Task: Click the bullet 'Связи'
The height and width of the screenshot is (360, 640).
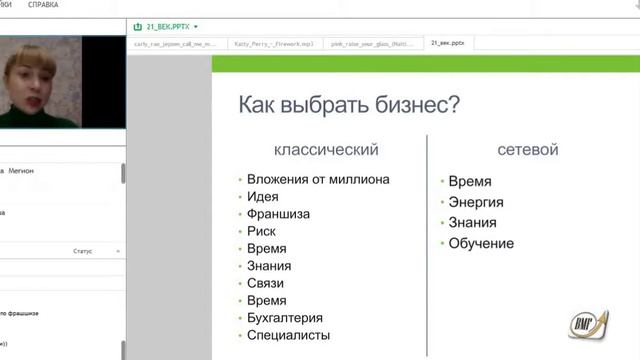Action: tap(265, 283)
